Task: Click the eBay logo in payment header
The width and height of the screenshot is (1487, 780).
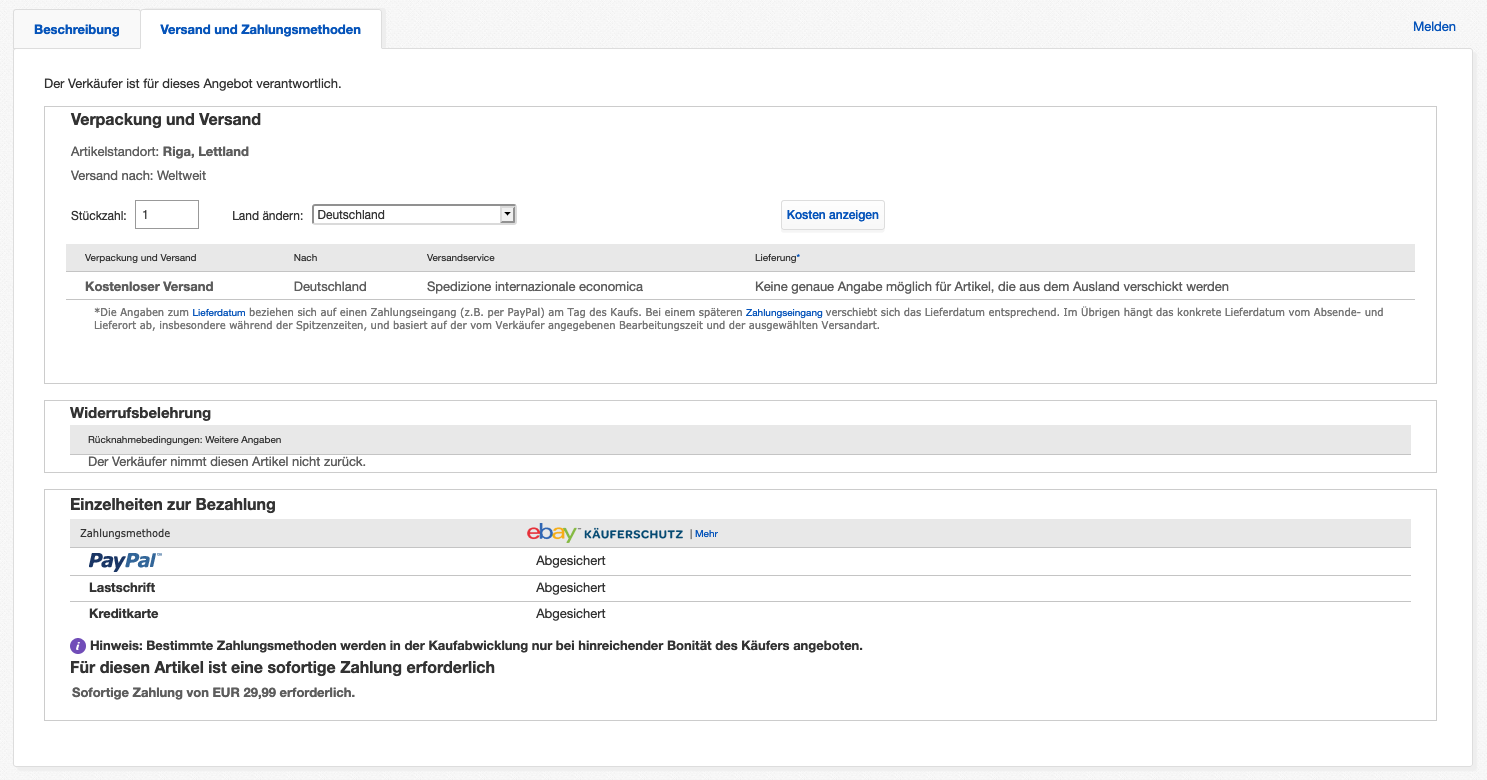Action: pos(552,533)
